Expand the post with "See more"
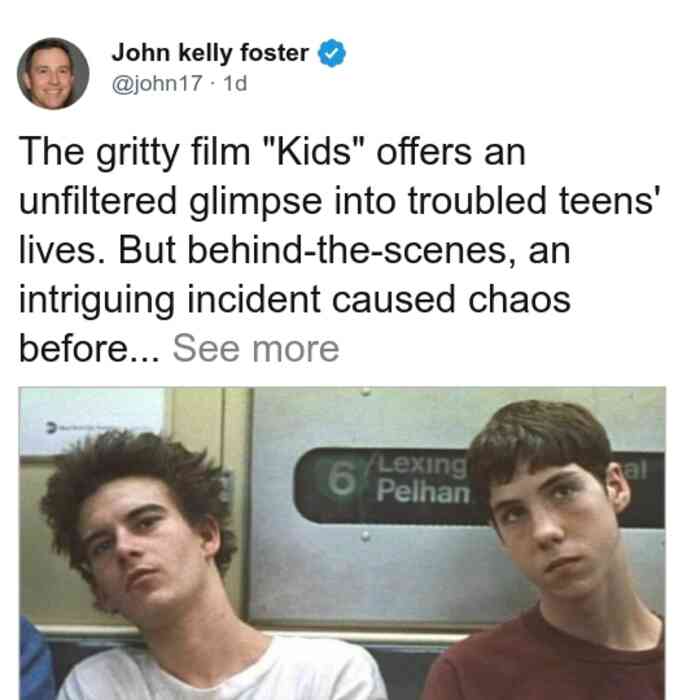Image resolution: width=700 pixels, height=700 pixels. click(256, 349)
